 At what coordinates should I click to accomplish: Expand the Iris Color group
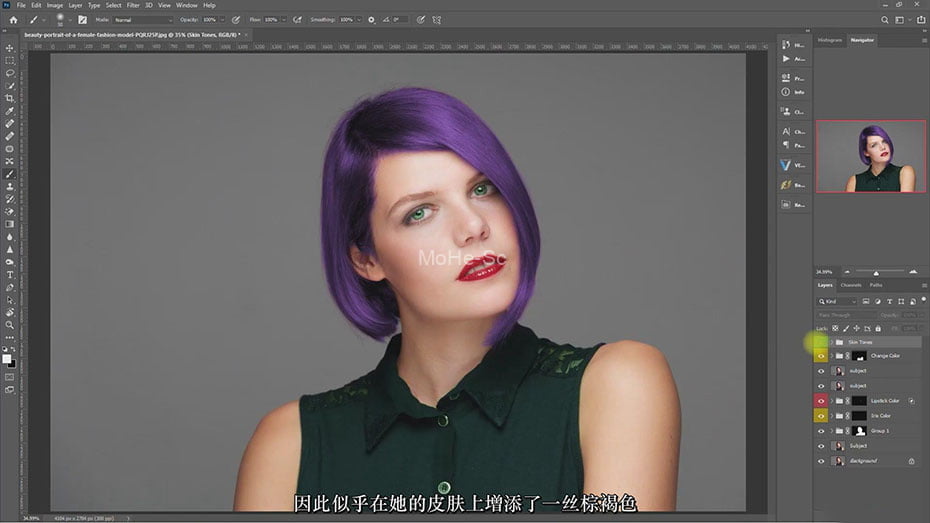point(830,416)
